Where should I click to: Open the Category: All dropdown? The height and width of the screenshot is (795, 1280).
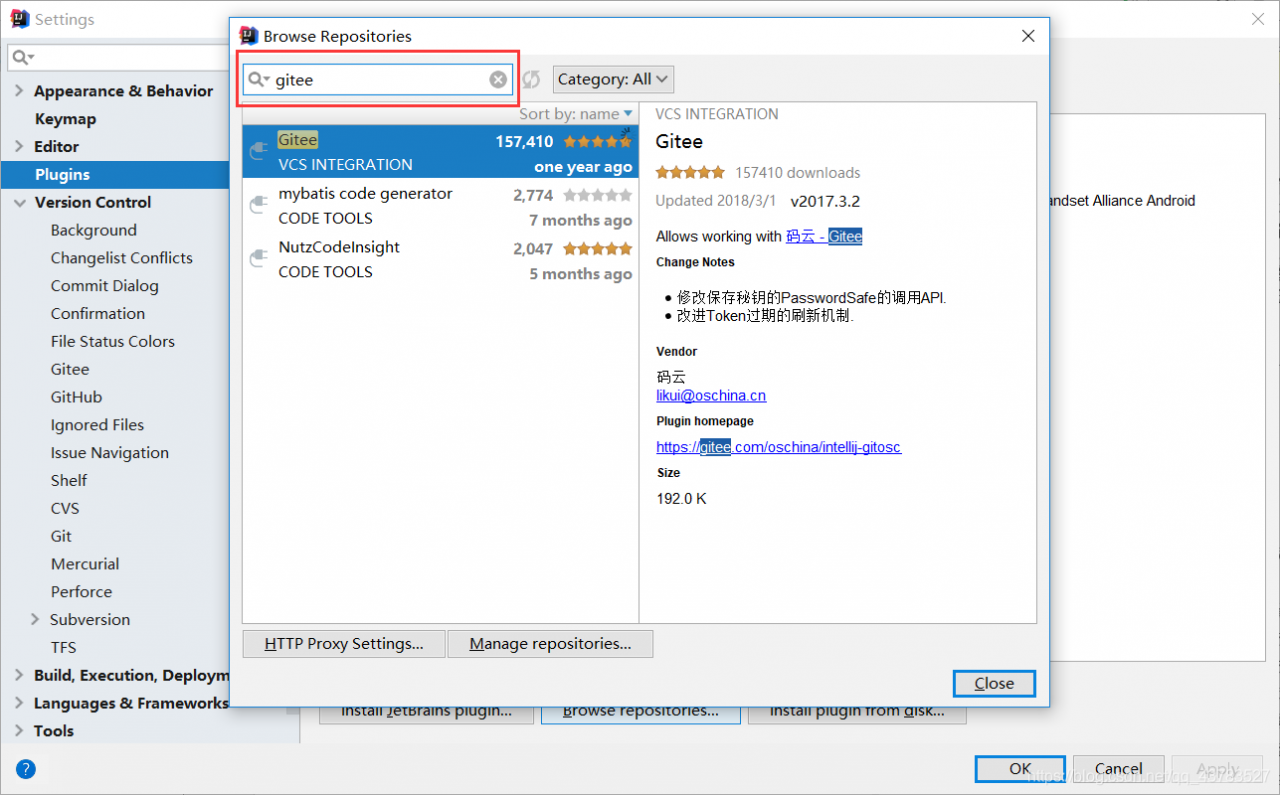point(613,79)
